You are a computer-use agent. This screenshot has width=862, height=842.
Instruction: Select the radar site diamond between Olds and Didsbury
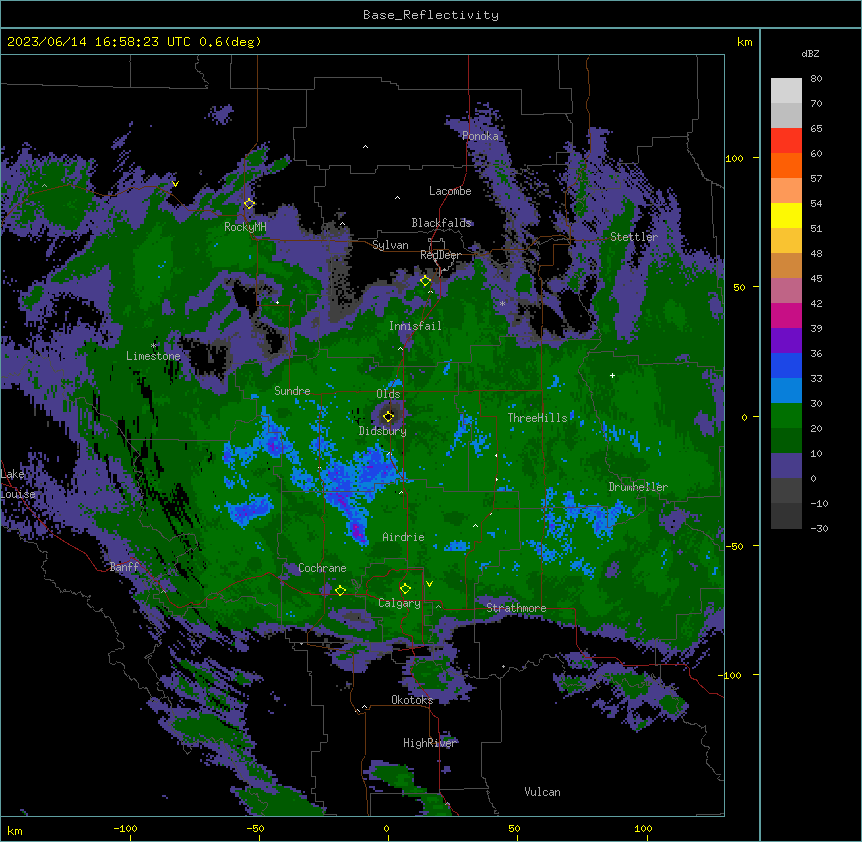coord(388,416)
